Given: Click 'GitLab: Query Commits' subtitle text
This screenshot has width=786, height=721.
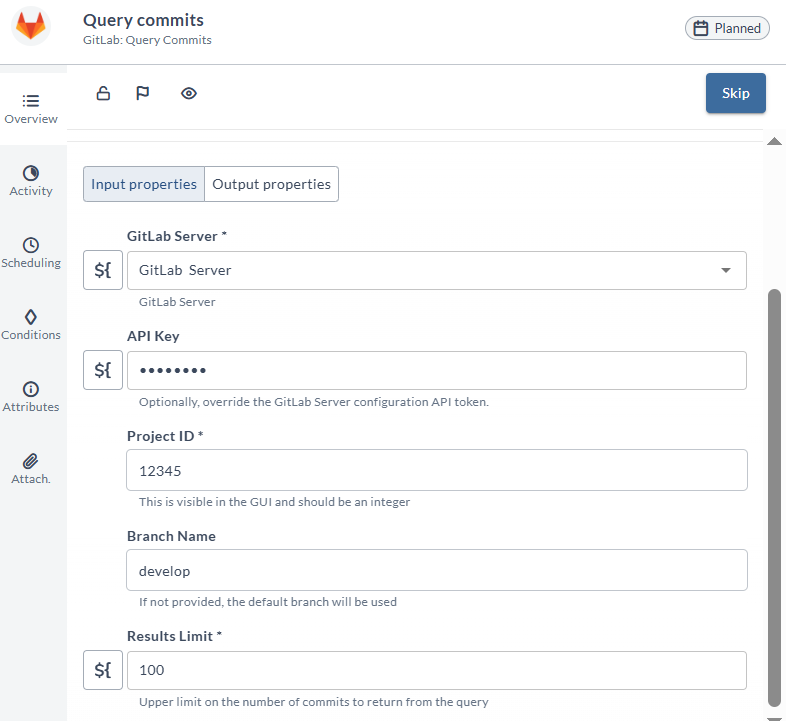Looking at the screenshot, I should 147,40.
